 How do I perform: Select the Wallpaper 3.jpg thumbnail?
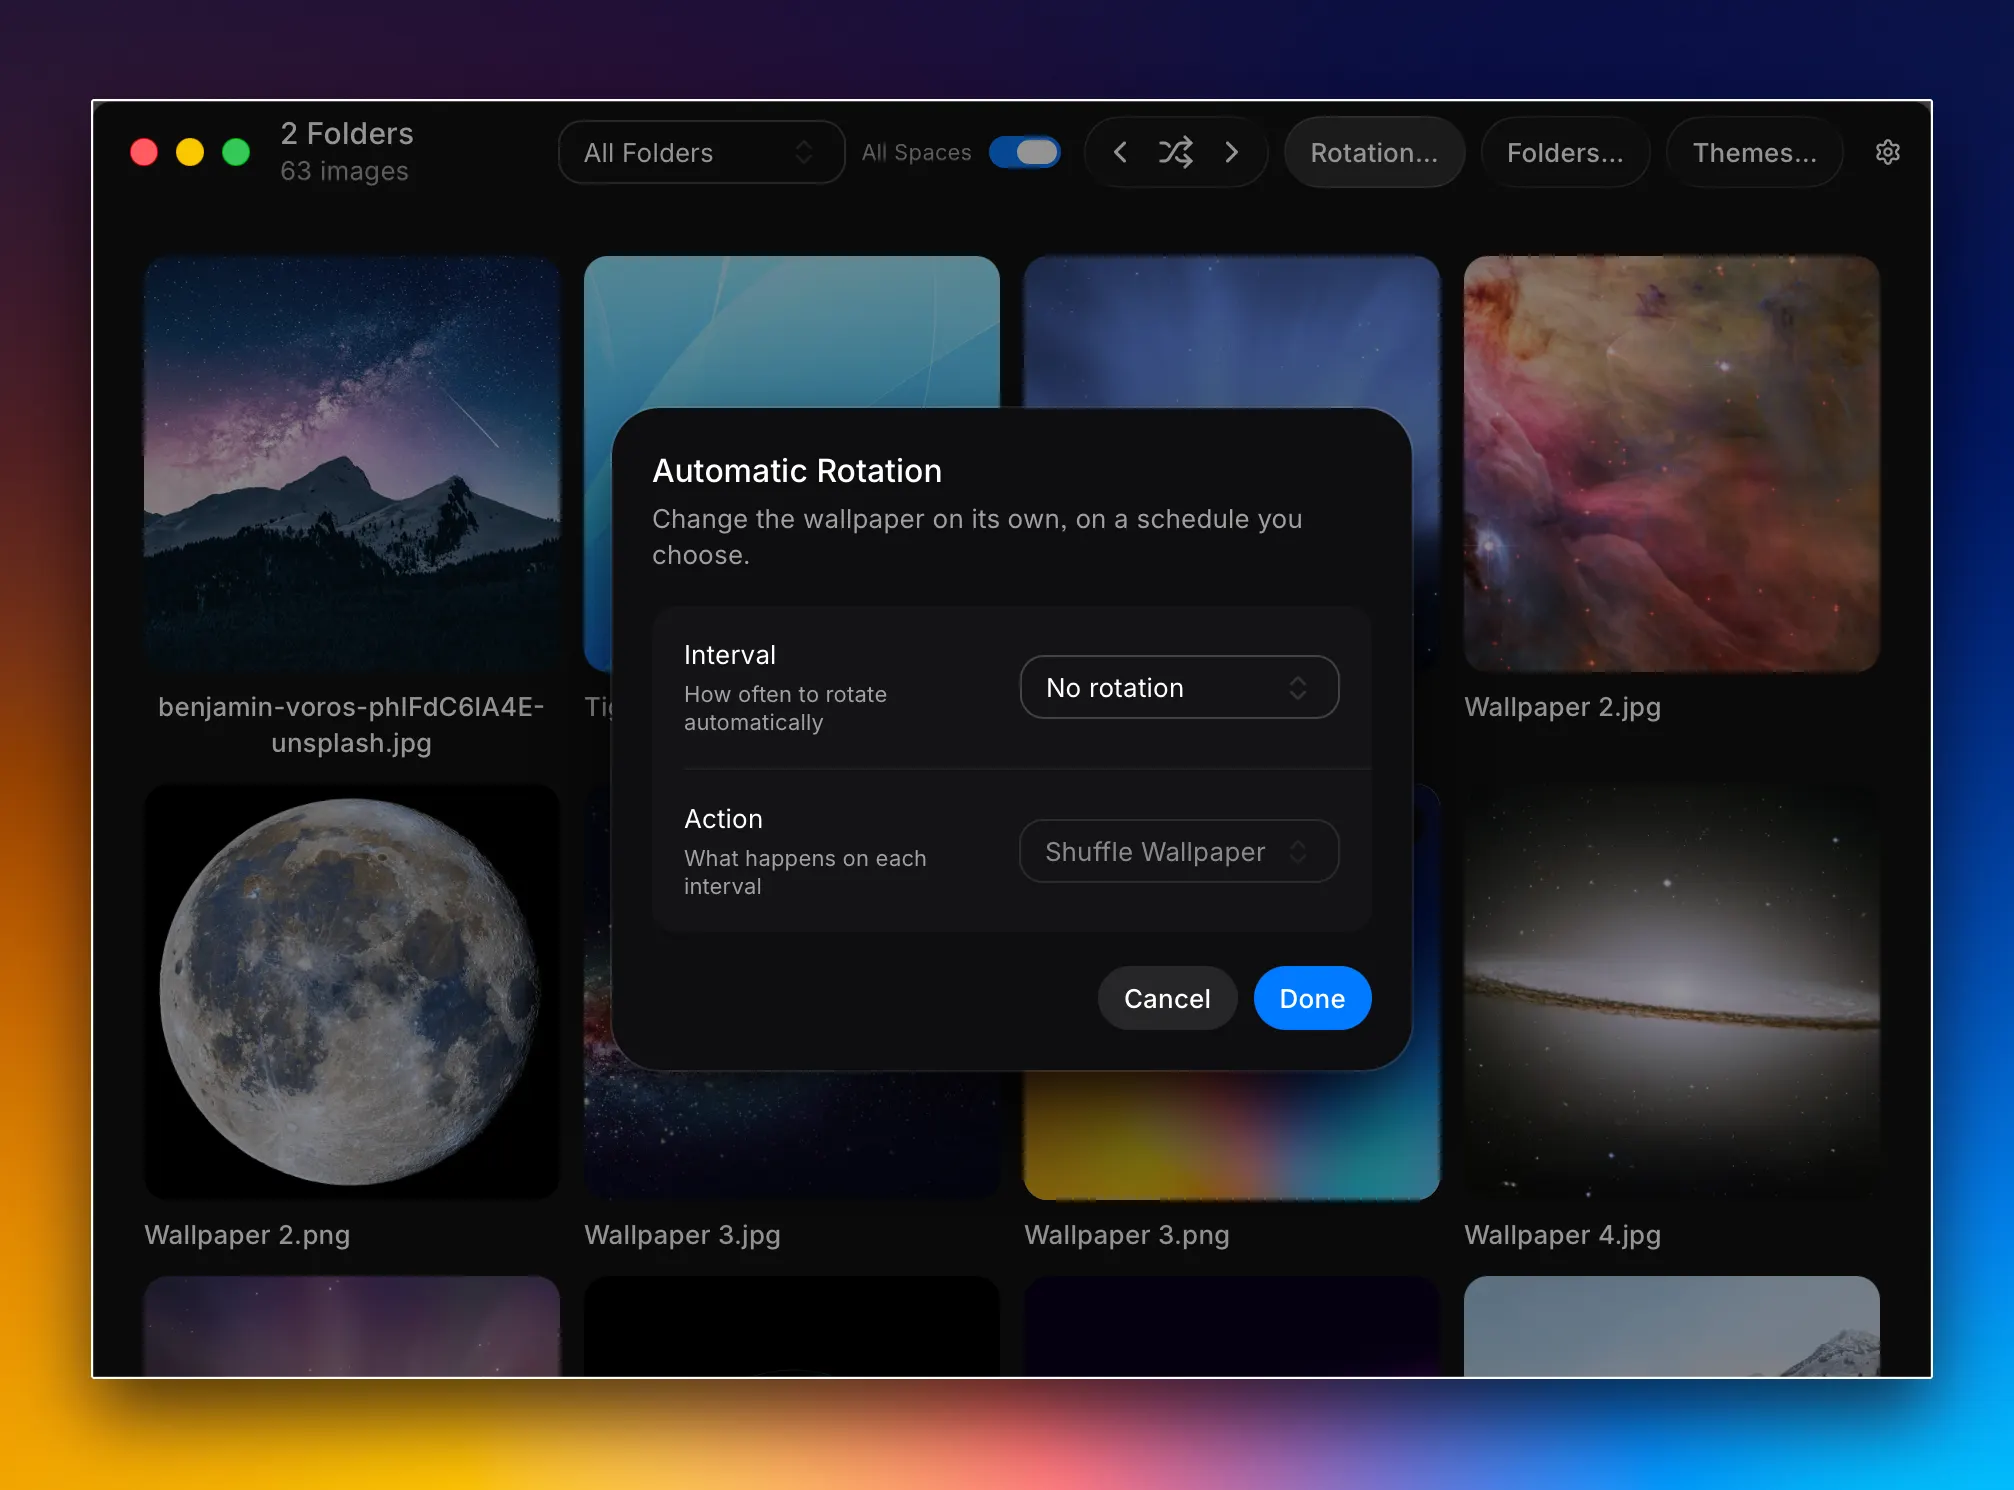792,1135
